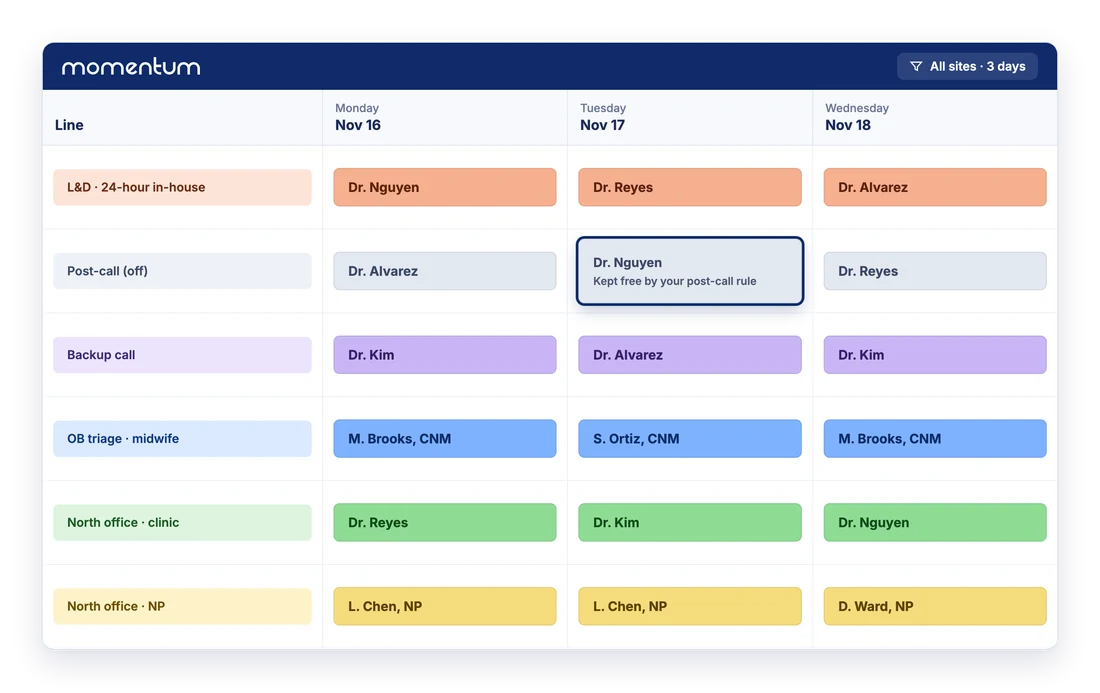1100x693 pixels.
Task: Select the Backup call line label
Action: (182, 355)
